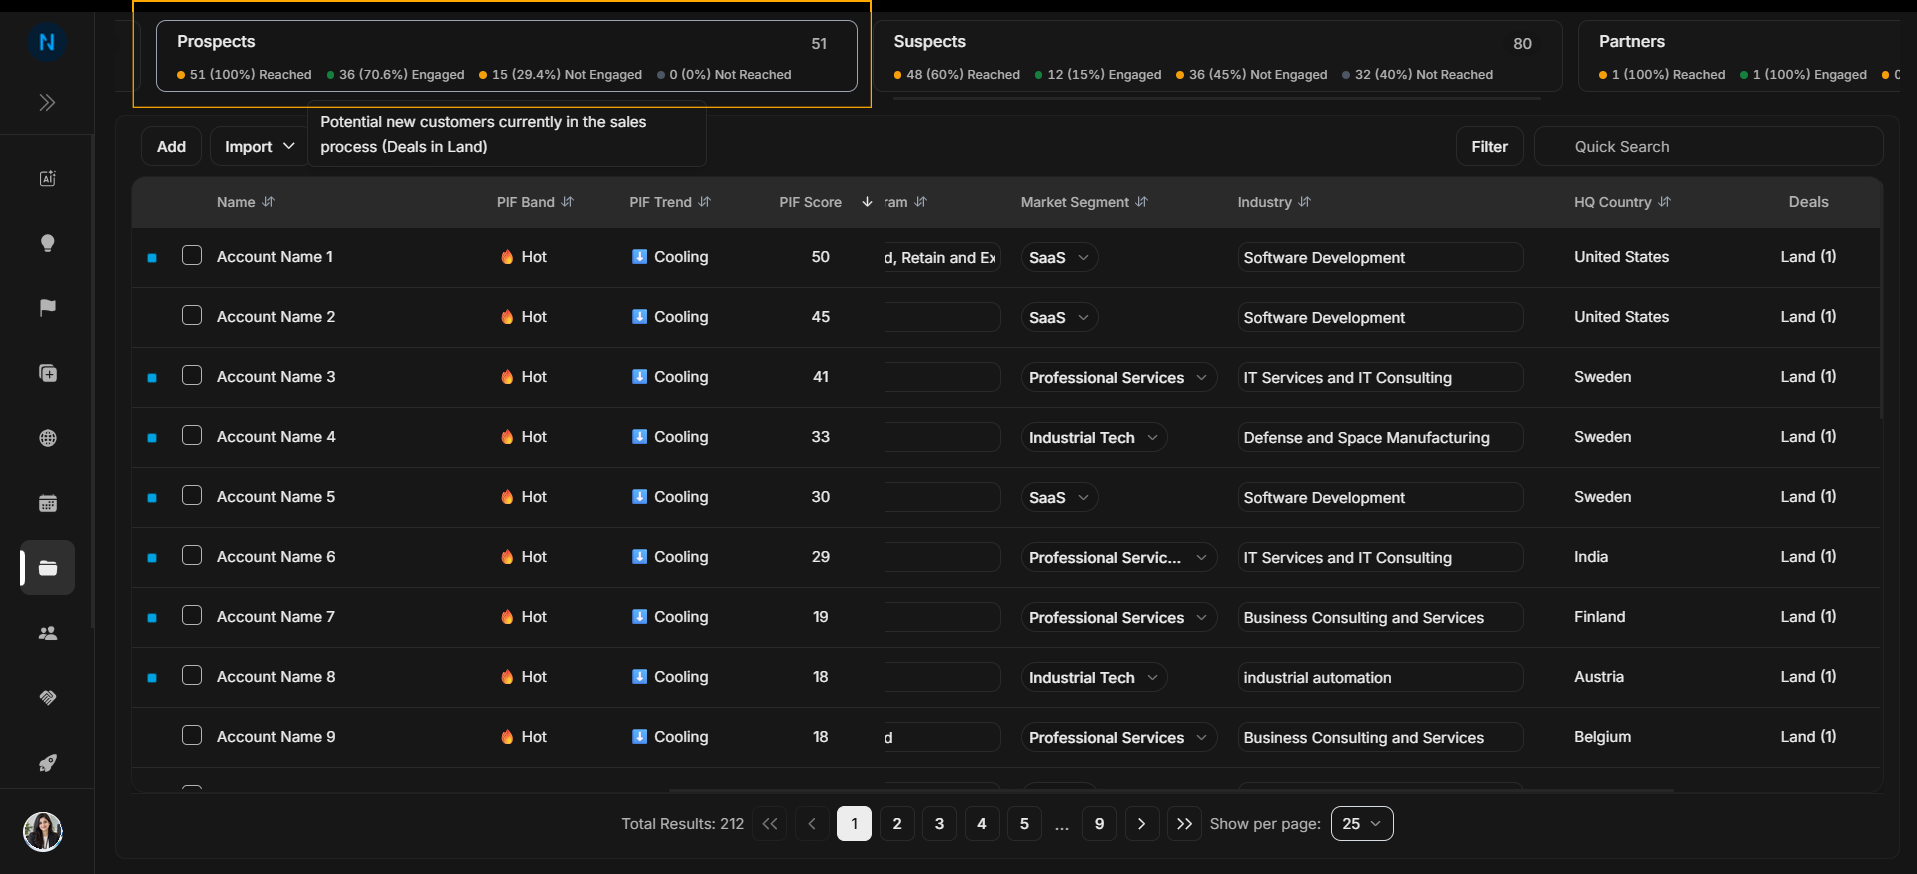The width and height of the screenshot is (1917, 874).
Task: Open Account Name 7 Professional Services dropdown
Action: [x=1118, y=618]
